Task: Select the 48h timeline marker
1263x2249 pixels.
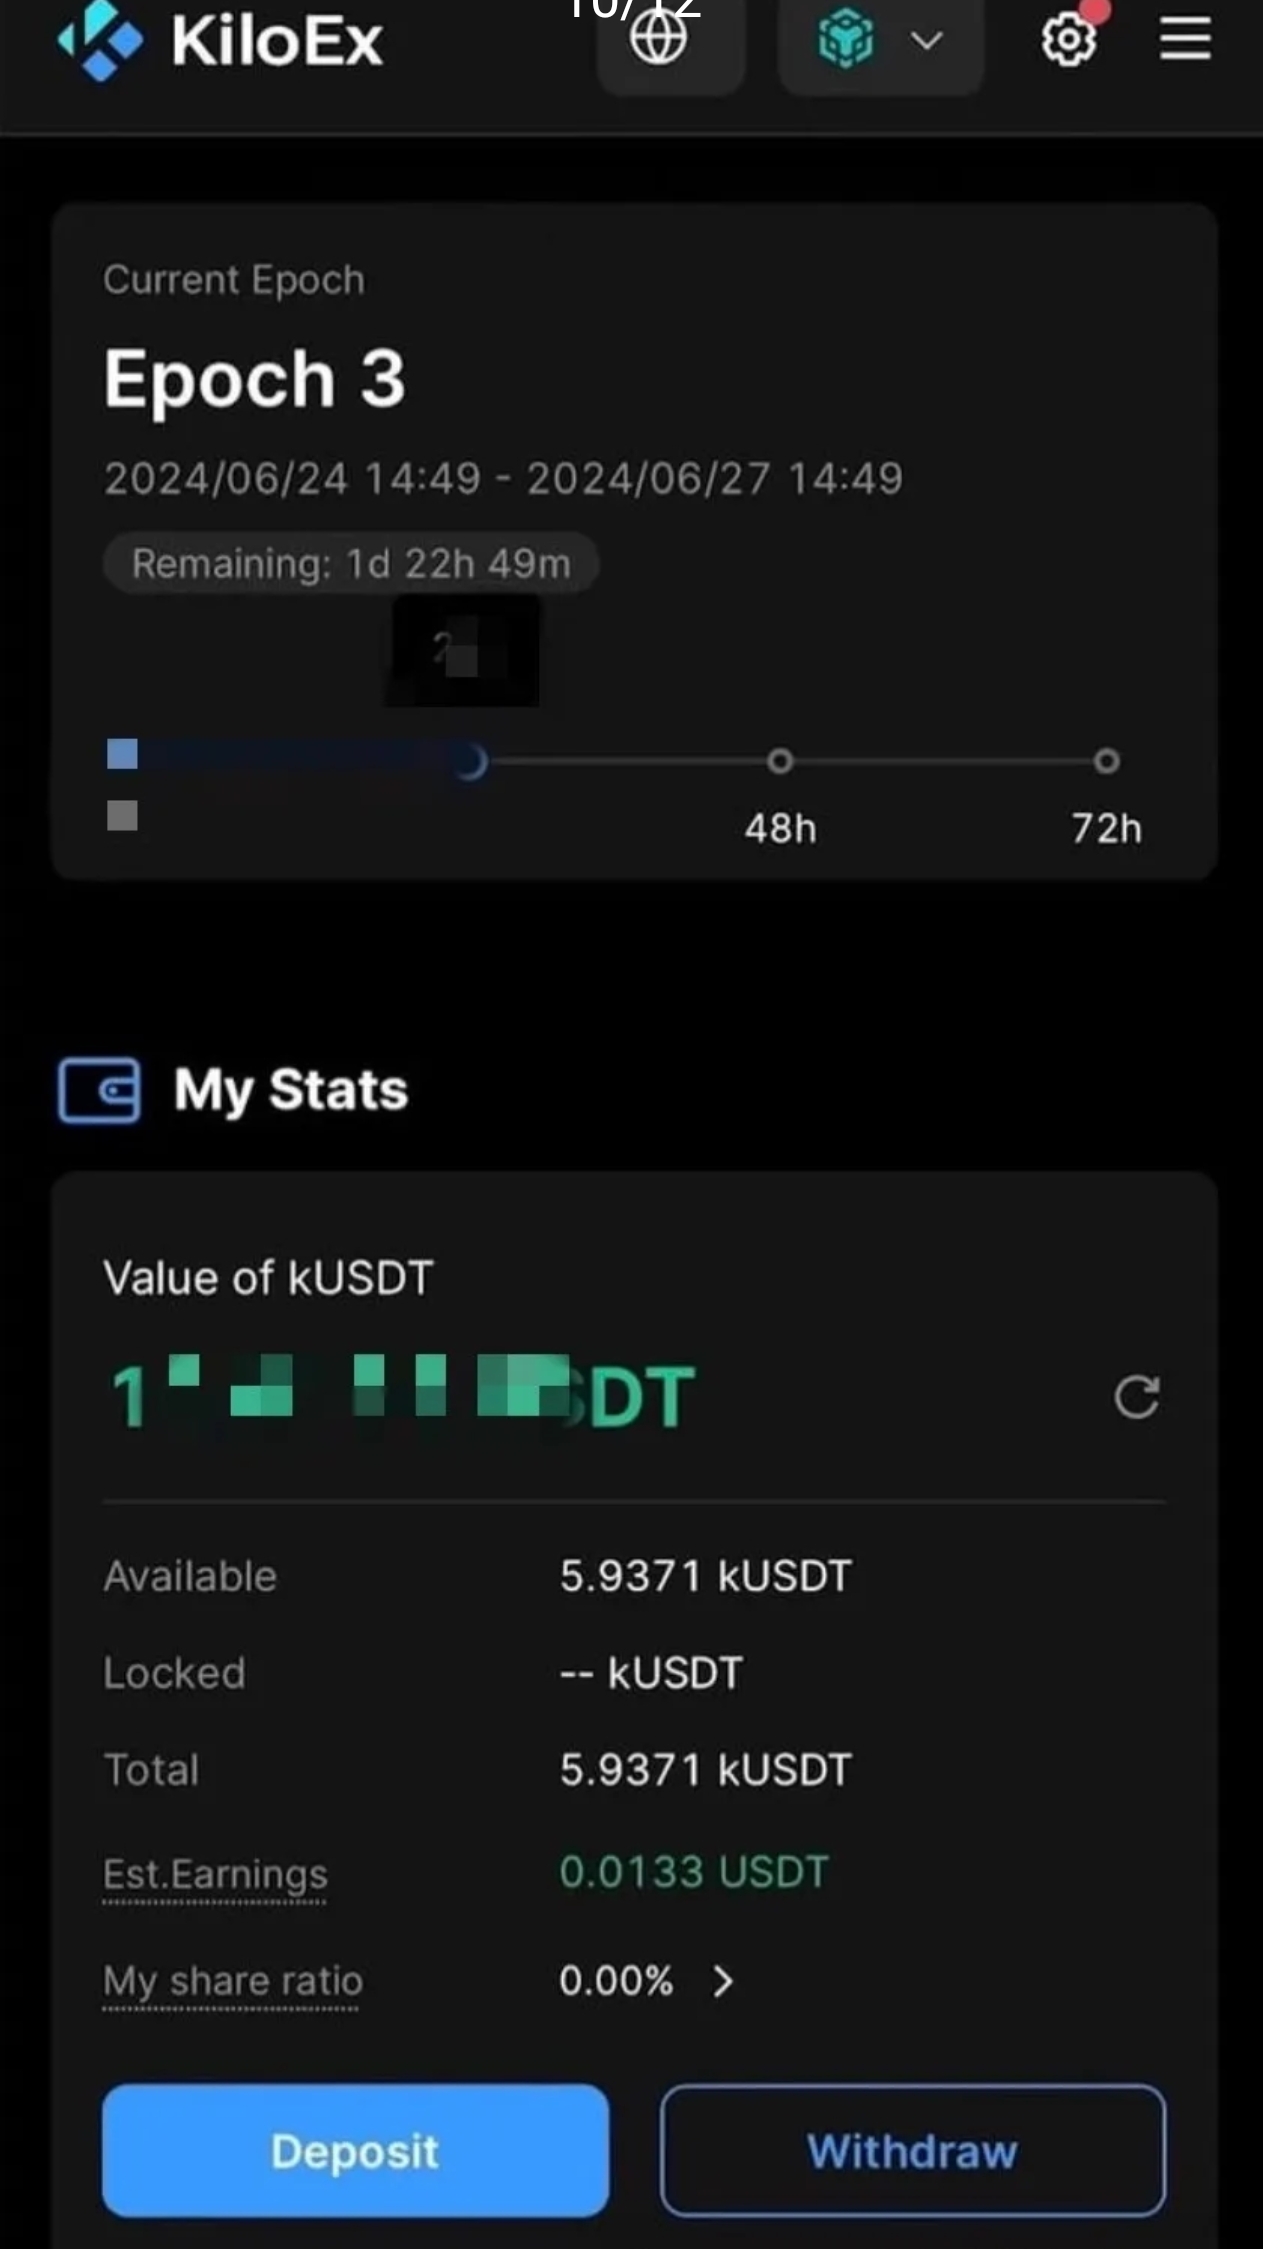Action: (780, 761)
